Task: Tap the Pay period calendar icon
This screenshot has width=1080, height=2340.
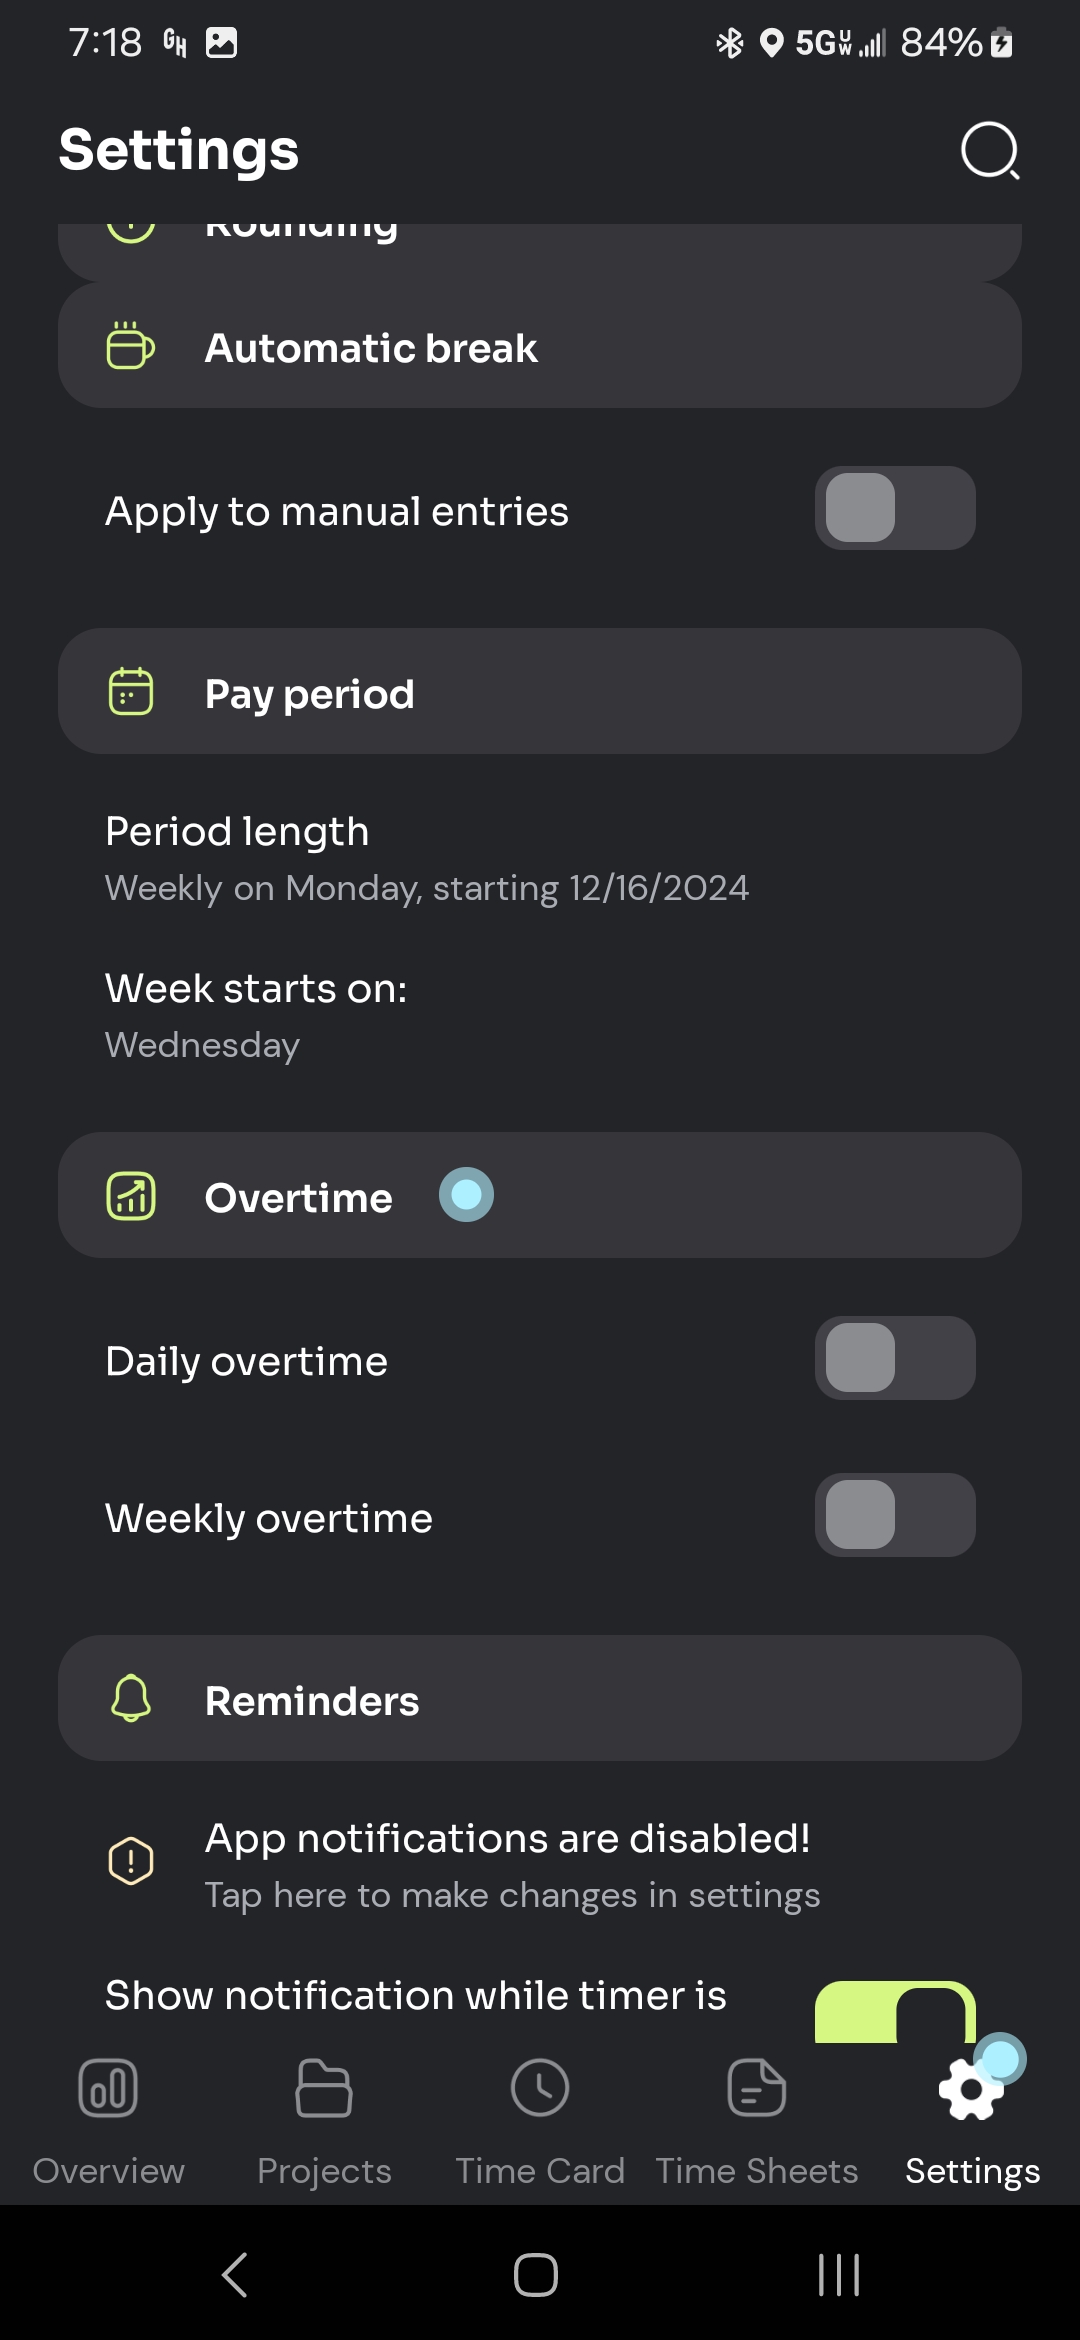Action: point(130,692)
